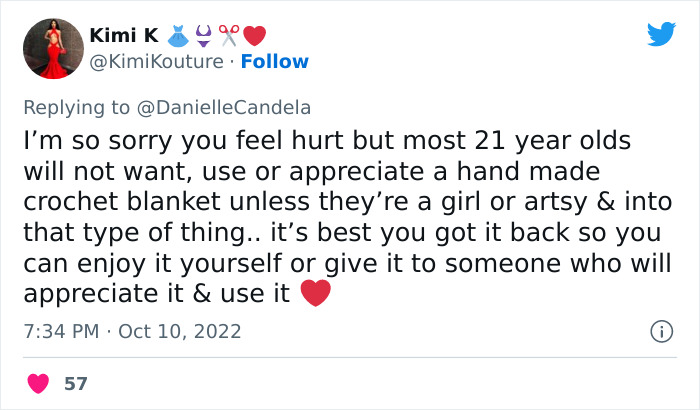The width and height of the screenshot is (700, 410).
Task: Click the red heart emoji beside the scissors
Action: pyautogui.click(x=255, y=36)
